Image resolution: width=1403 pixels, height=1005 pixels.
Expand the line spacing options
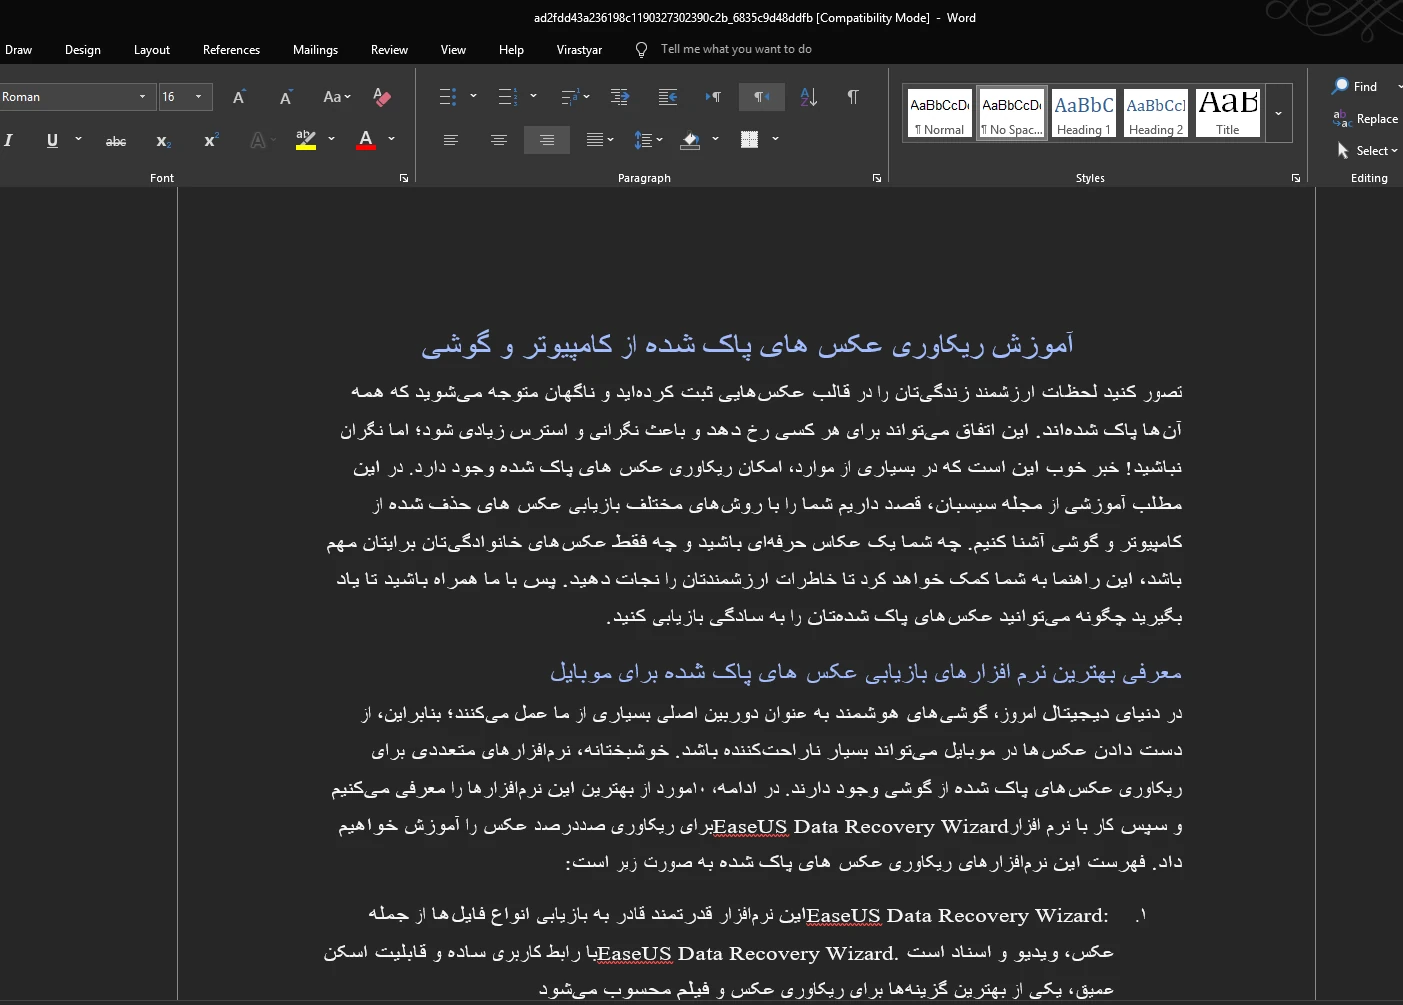pos(660,140)
